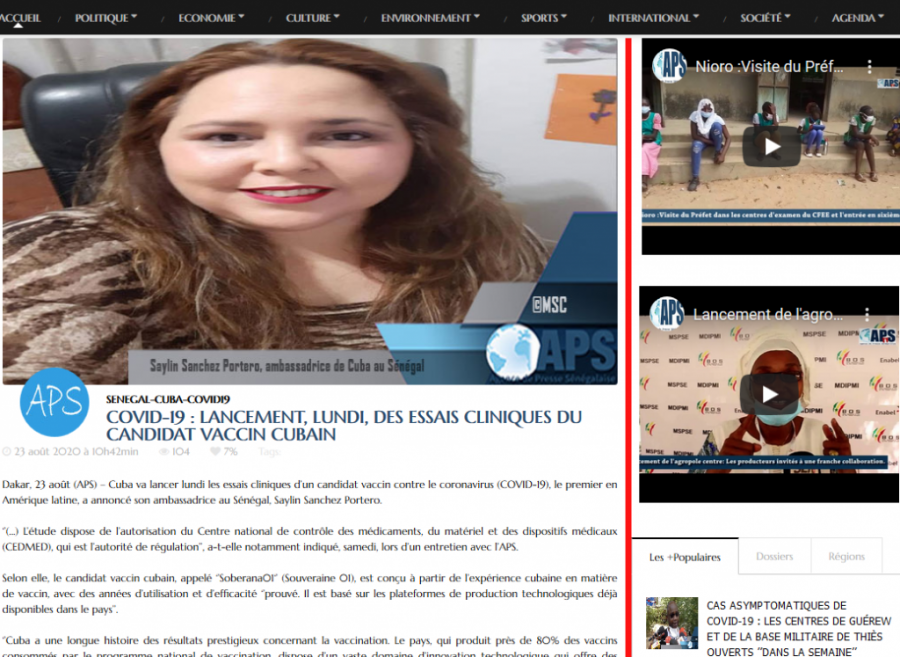Expand the AGENDA dropdown arrow

coord(880,17)
